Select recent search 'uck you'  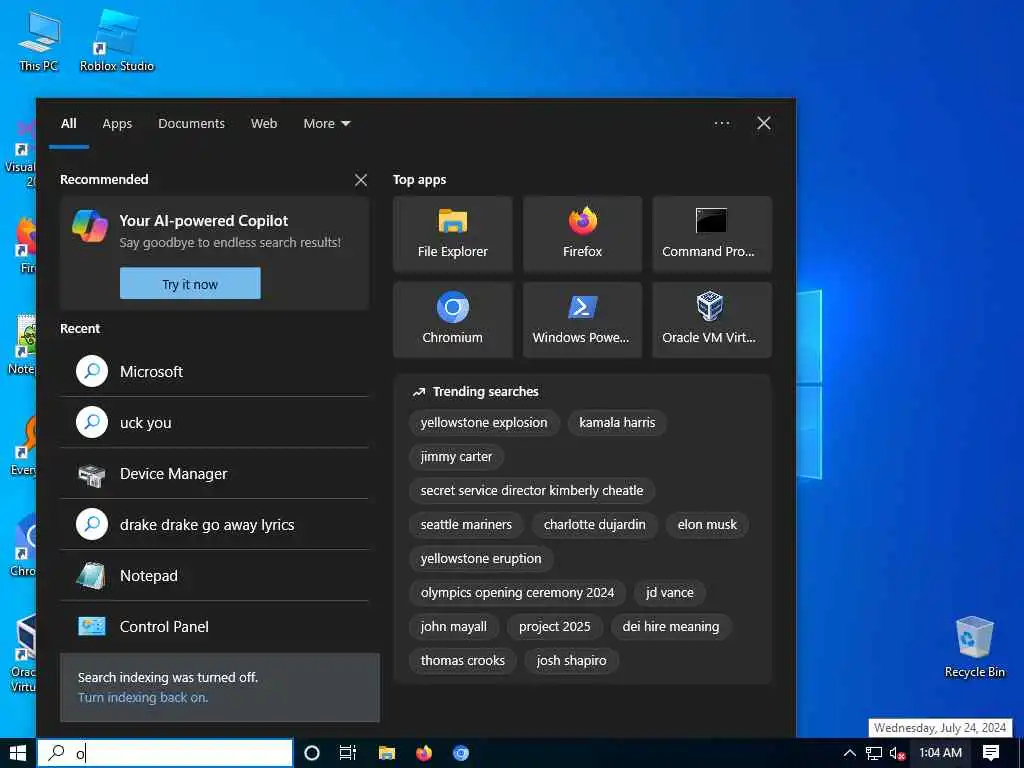click(x=214, y=423)
